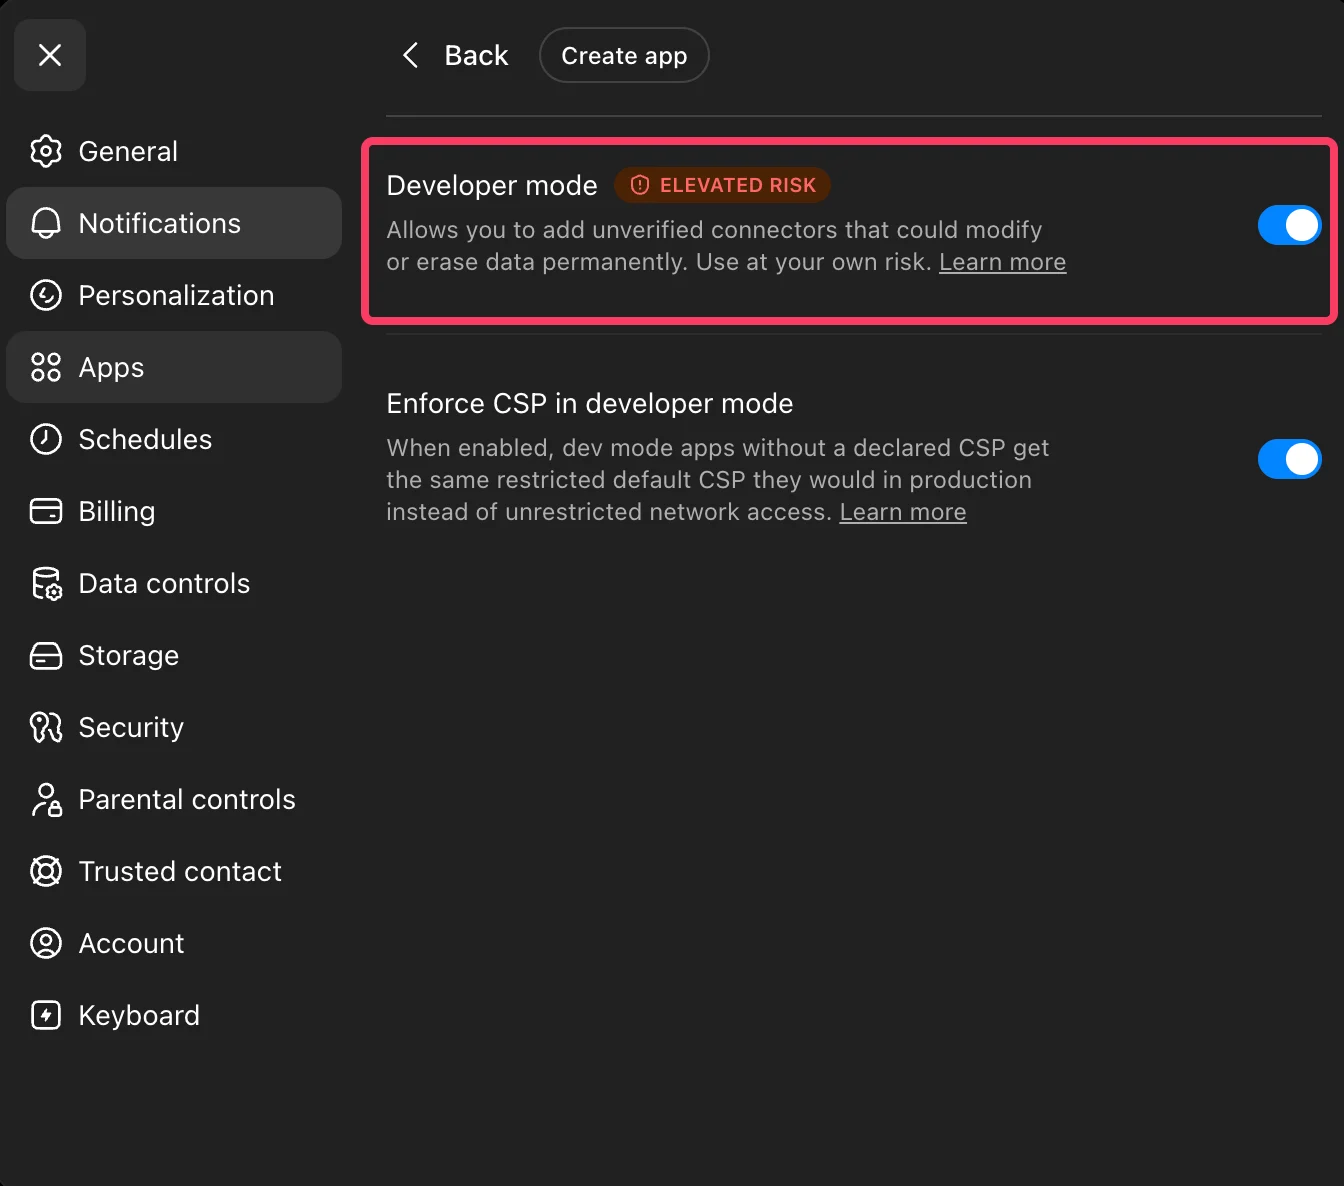Click the 'When enabled, dev mode apps' description
This screenshot has height=1186, width=1344.
tap(718, 480)
